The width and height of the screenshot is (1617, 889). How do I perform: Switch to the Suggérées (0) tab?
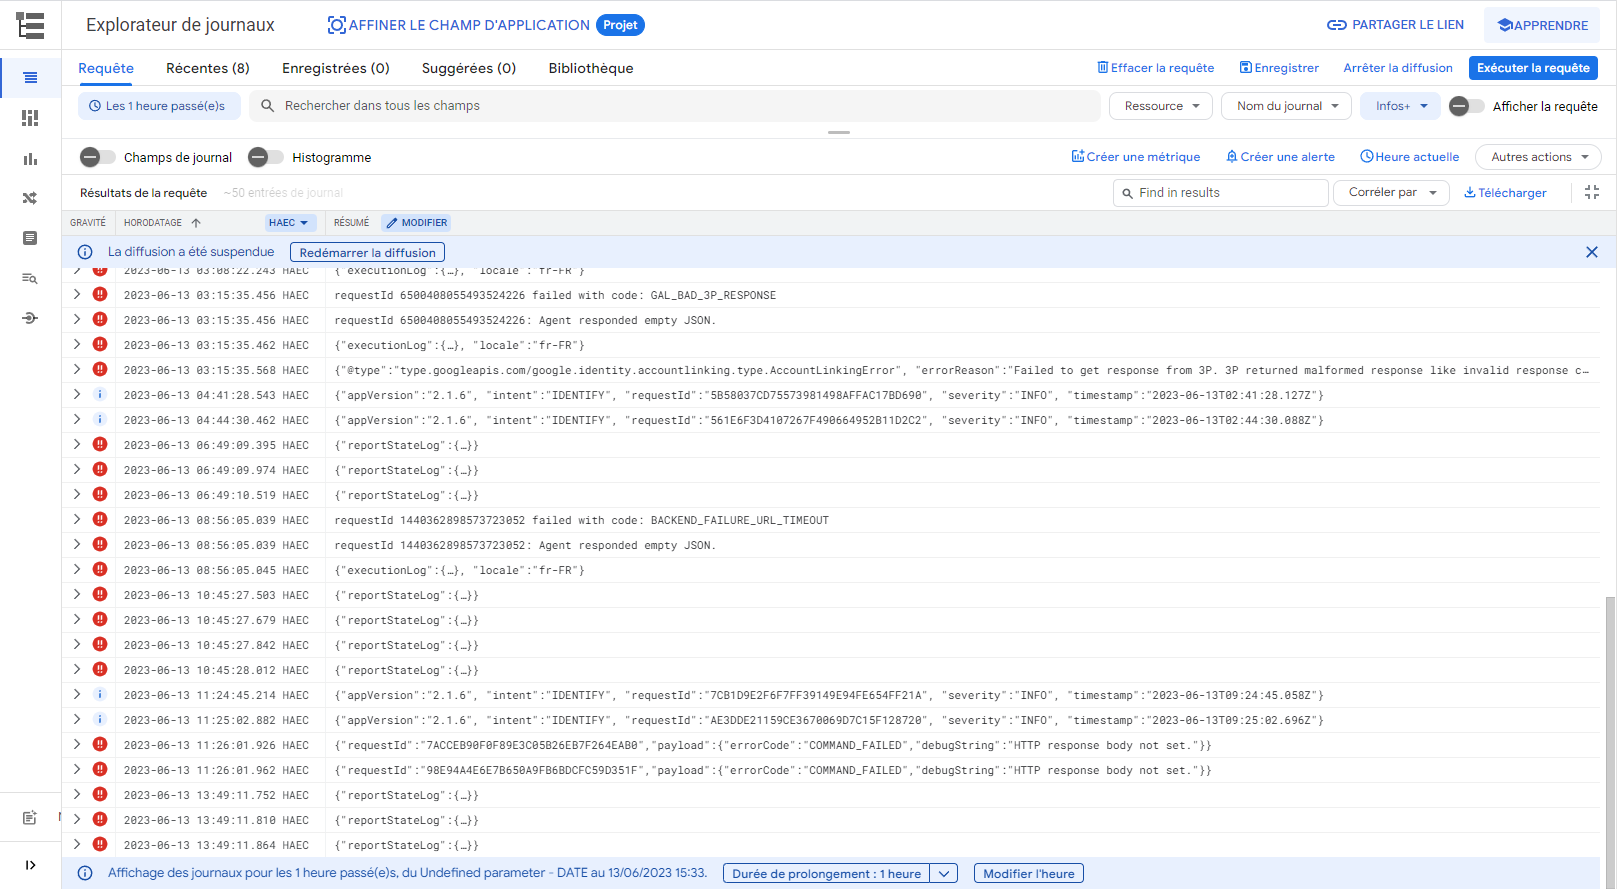pyautogui.click(x=469, y=68)
